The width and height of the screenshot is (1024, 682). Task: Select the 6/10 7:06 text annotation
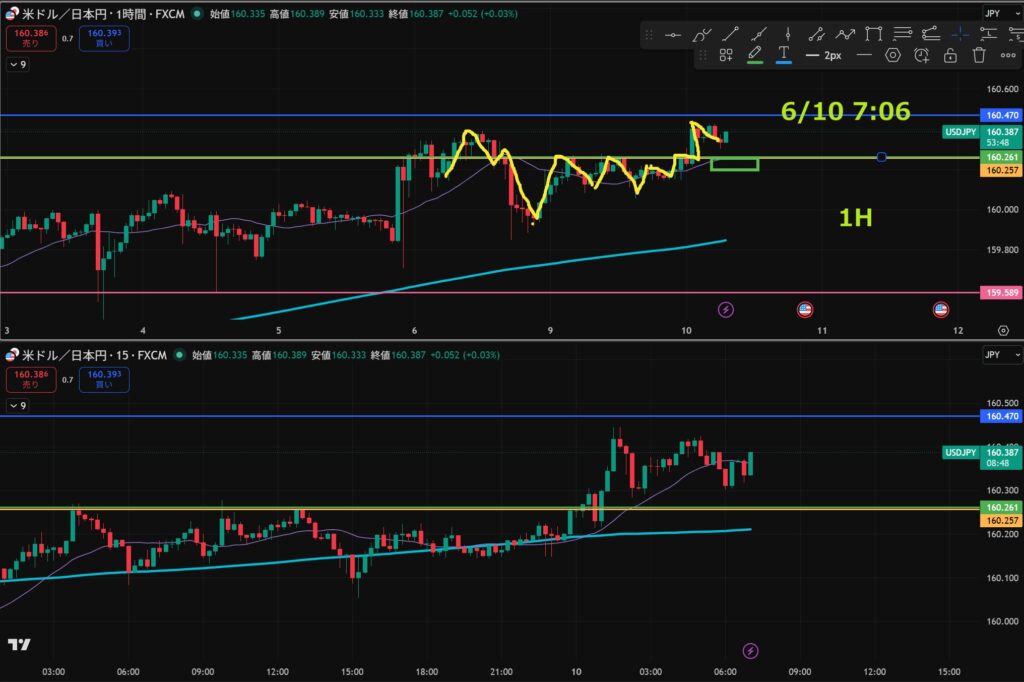[845, 112]
